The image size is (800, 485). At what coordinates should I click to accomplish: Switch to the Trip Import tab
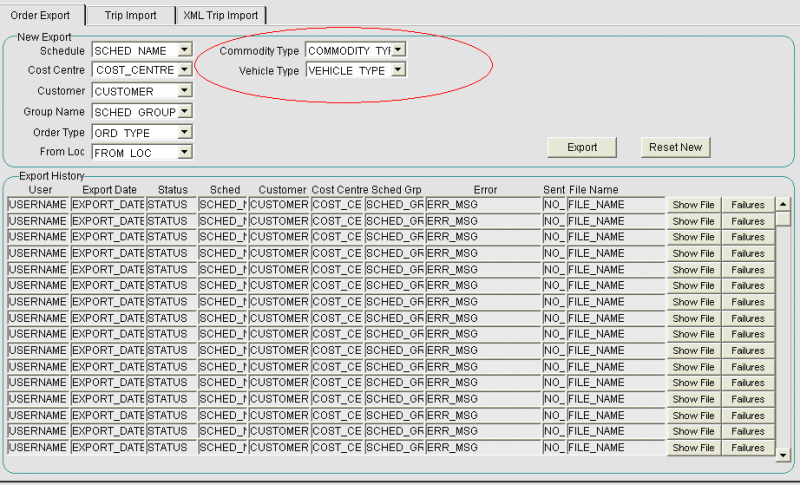point(131,15)
